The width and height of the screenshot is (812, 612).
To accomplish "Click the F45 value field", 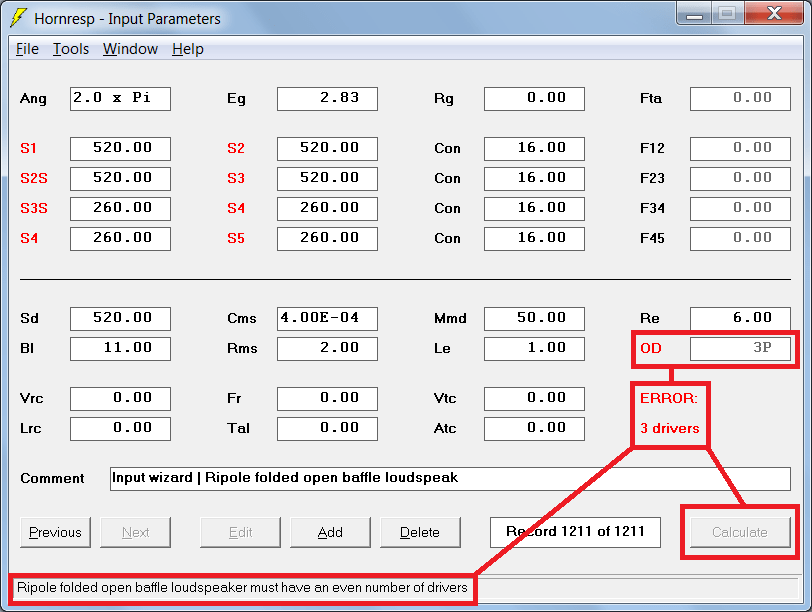I will coord(741,239).
